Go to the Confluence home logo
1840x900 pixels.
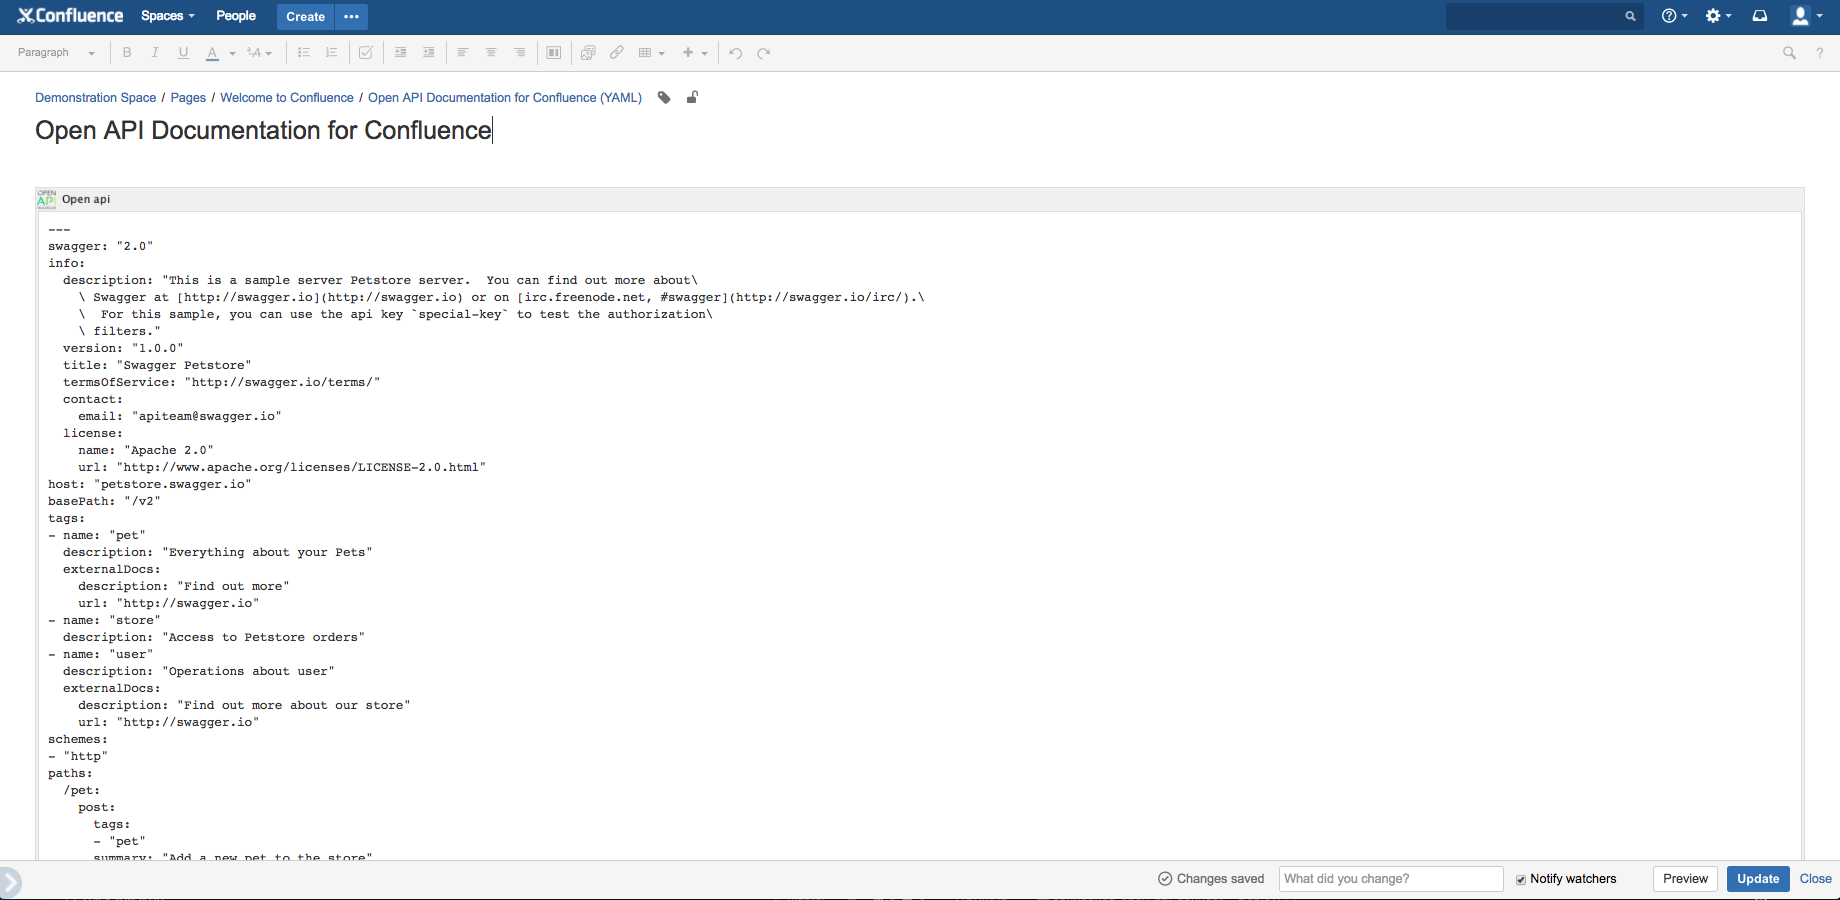pyautogui.click(x=70, y=16)
